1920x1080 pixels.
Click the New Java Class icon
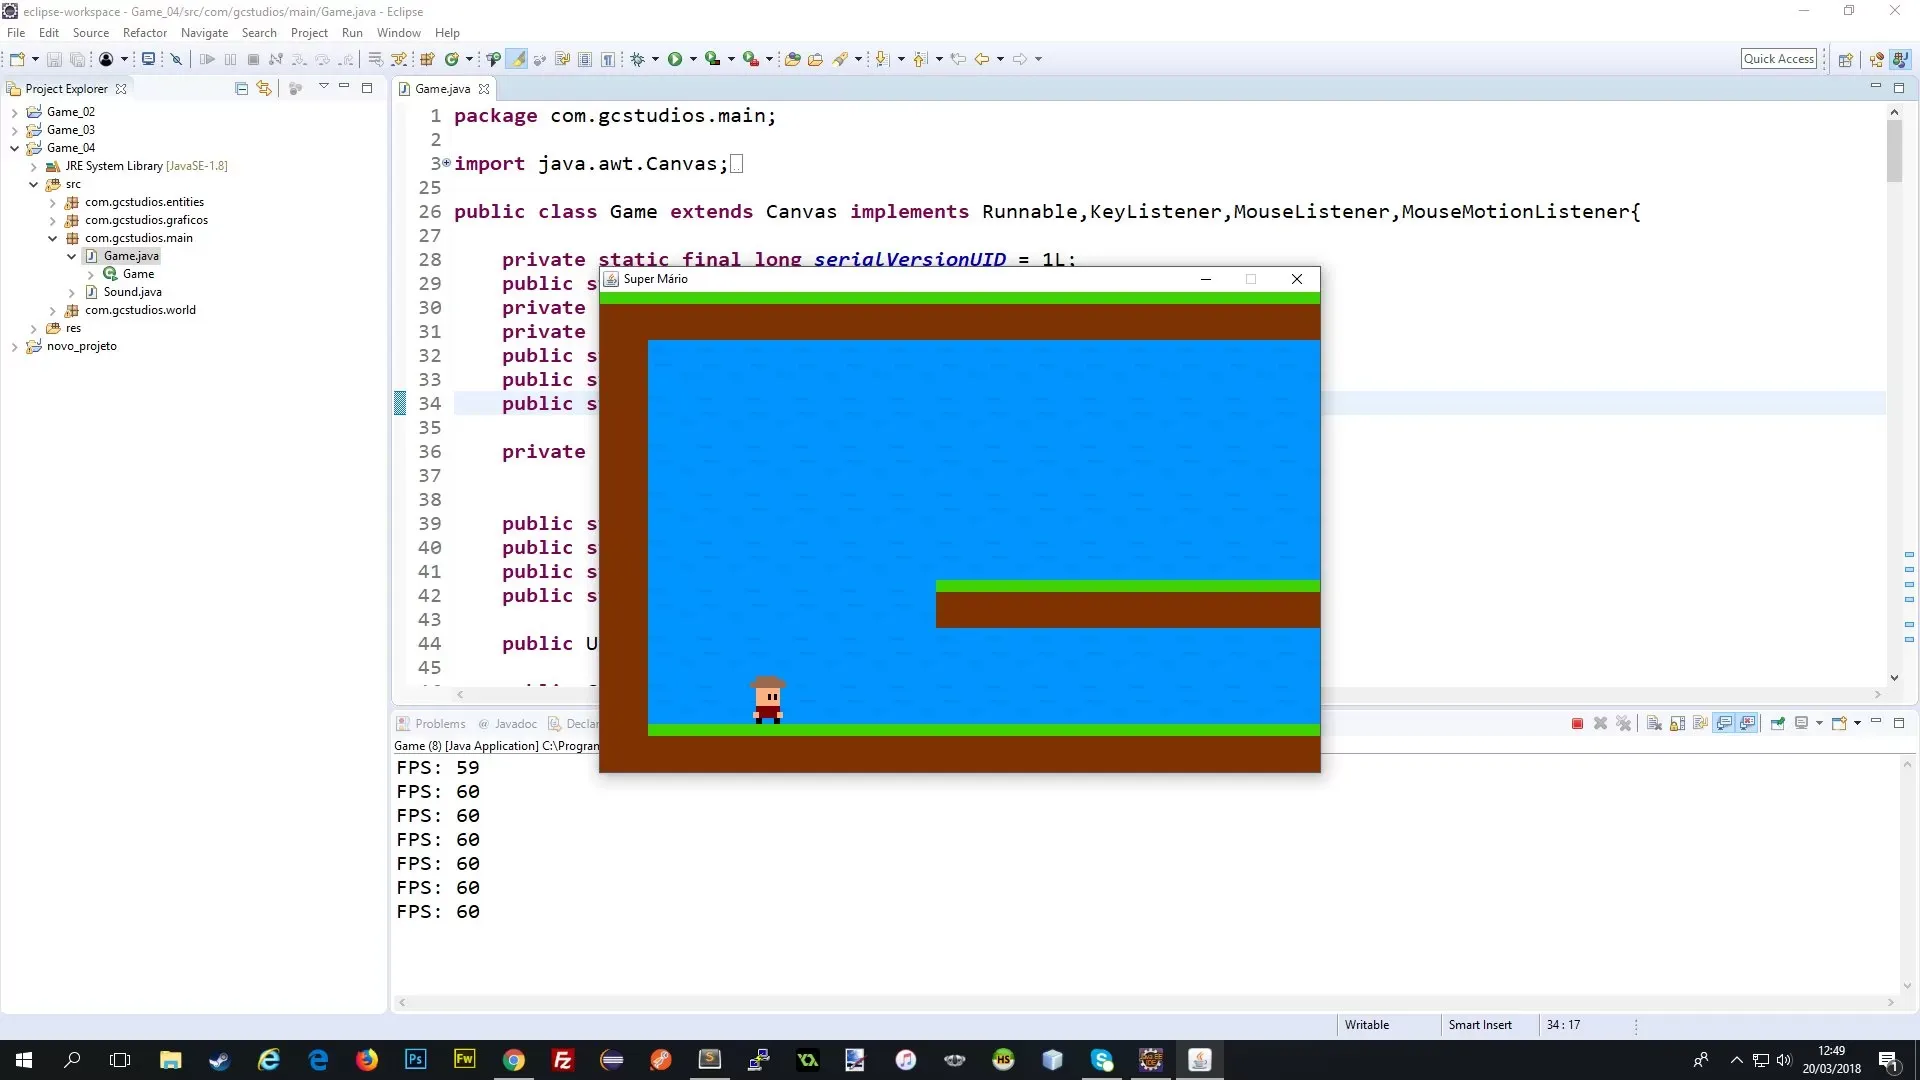click(451, 59)
